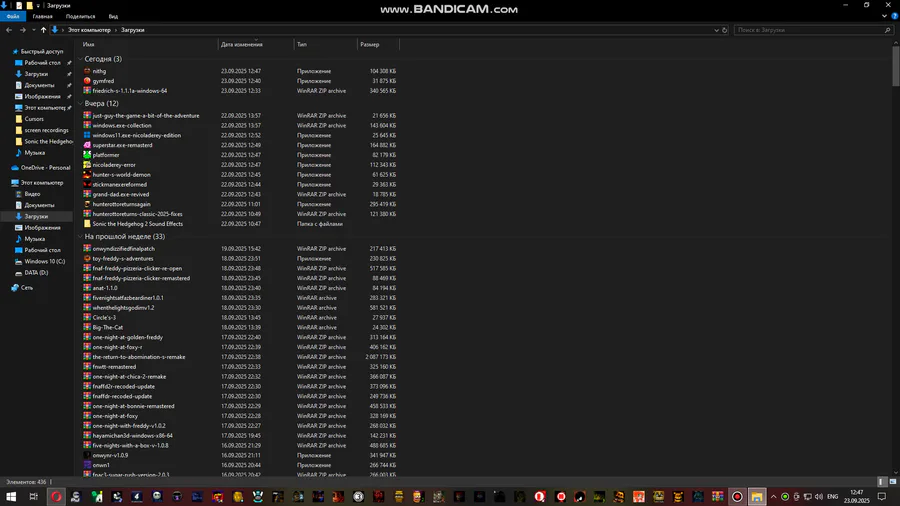Select the platformer application icon
The height and width of the screenshot is (506, 900).
click(x=87, y=155)
